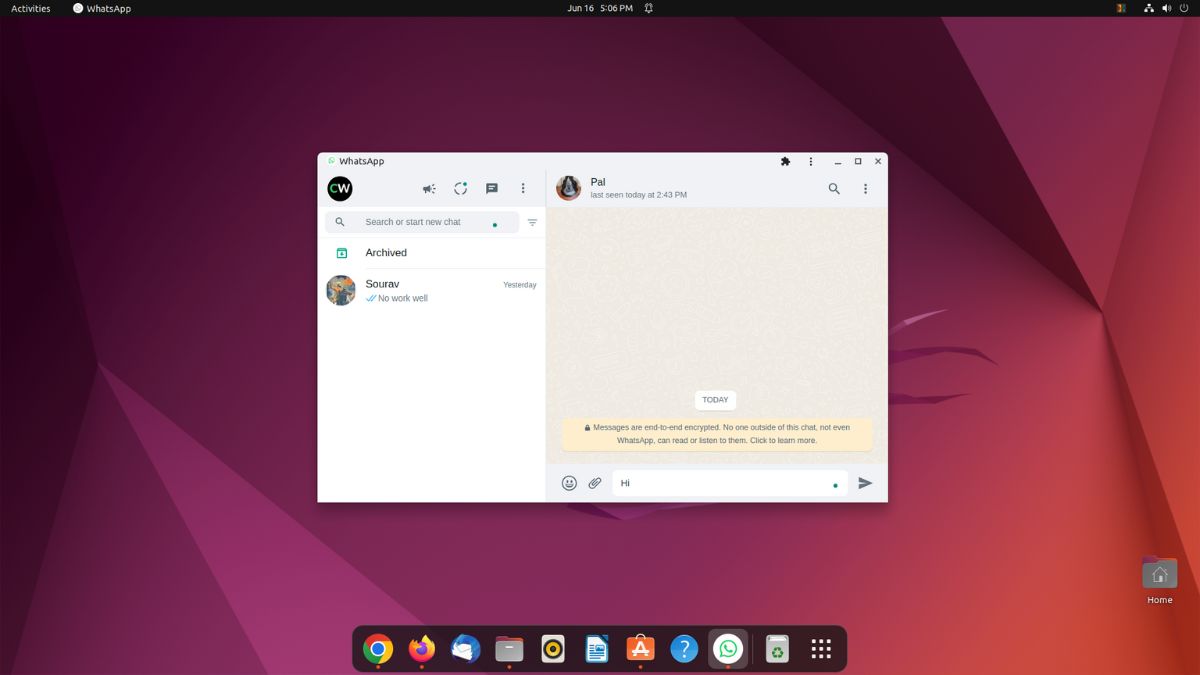This screenshot has height=675, width=1200.
Task: Click the CW profile avatar
Action: click(x=340, y=188)
